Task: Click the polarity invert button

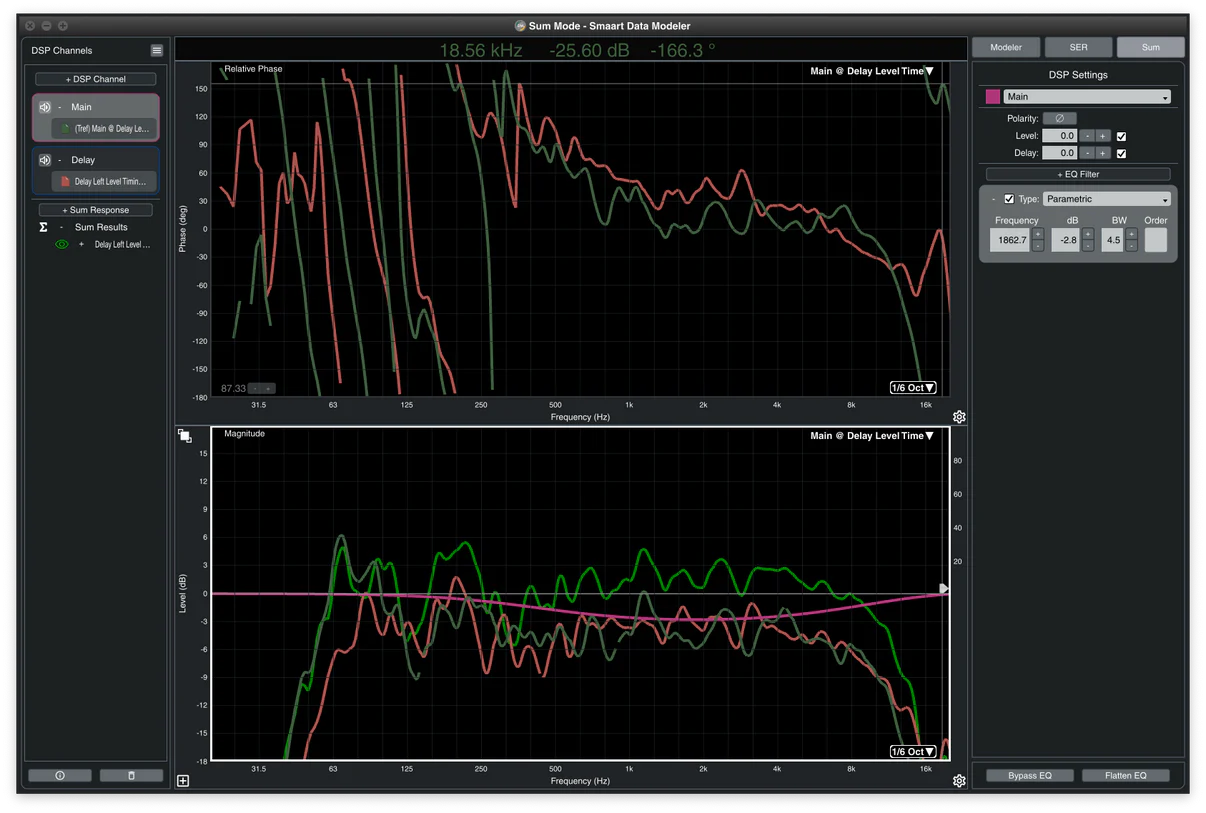Action: (1059, 118)
